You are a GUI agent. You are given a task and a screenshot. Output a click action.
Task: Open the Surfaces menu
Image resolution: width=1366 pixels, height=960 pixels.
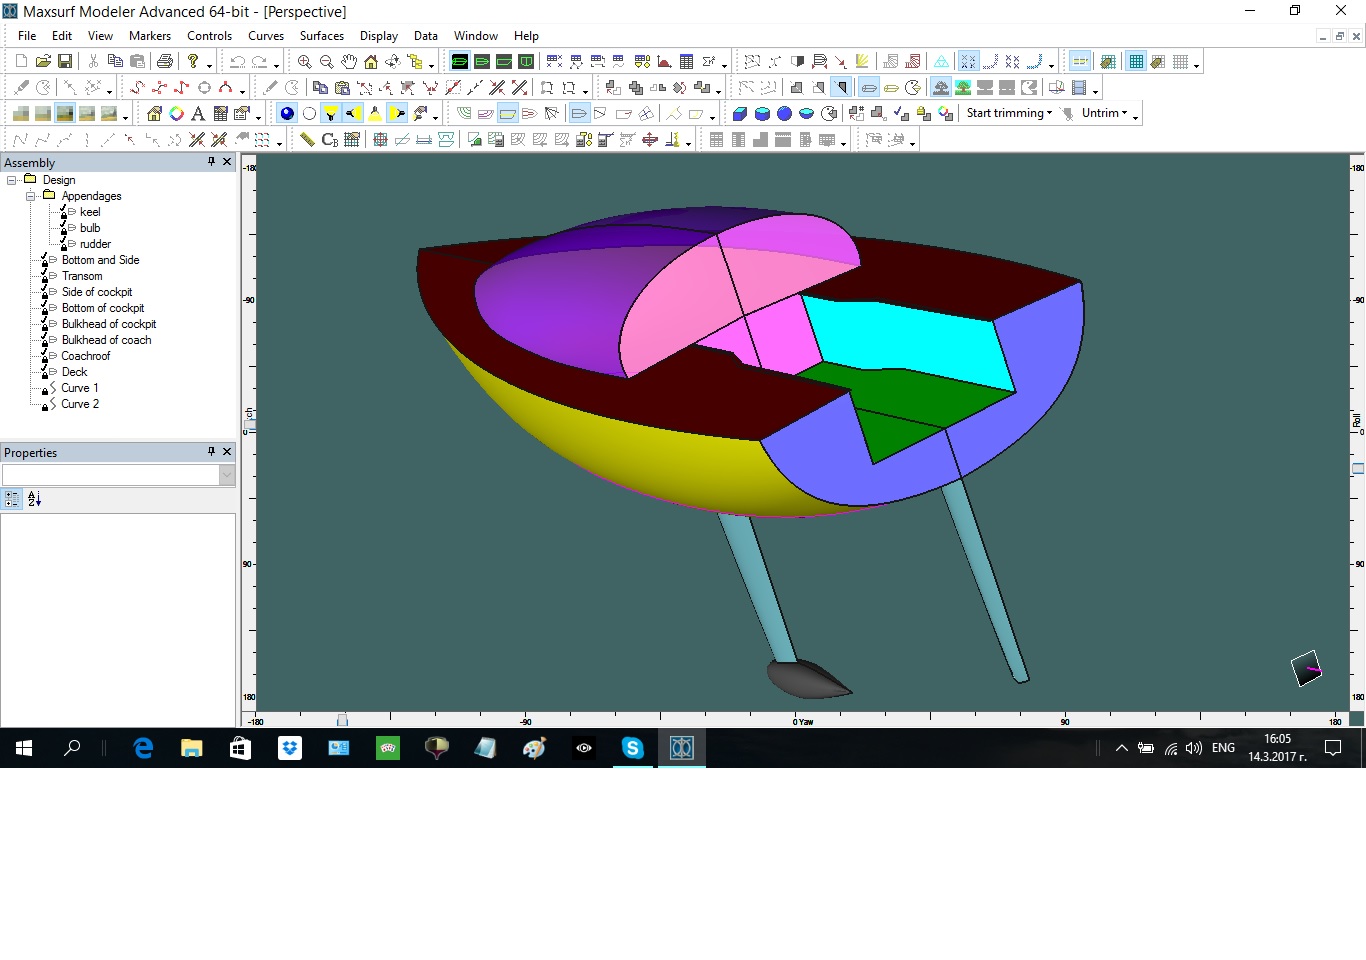(321, 36)
